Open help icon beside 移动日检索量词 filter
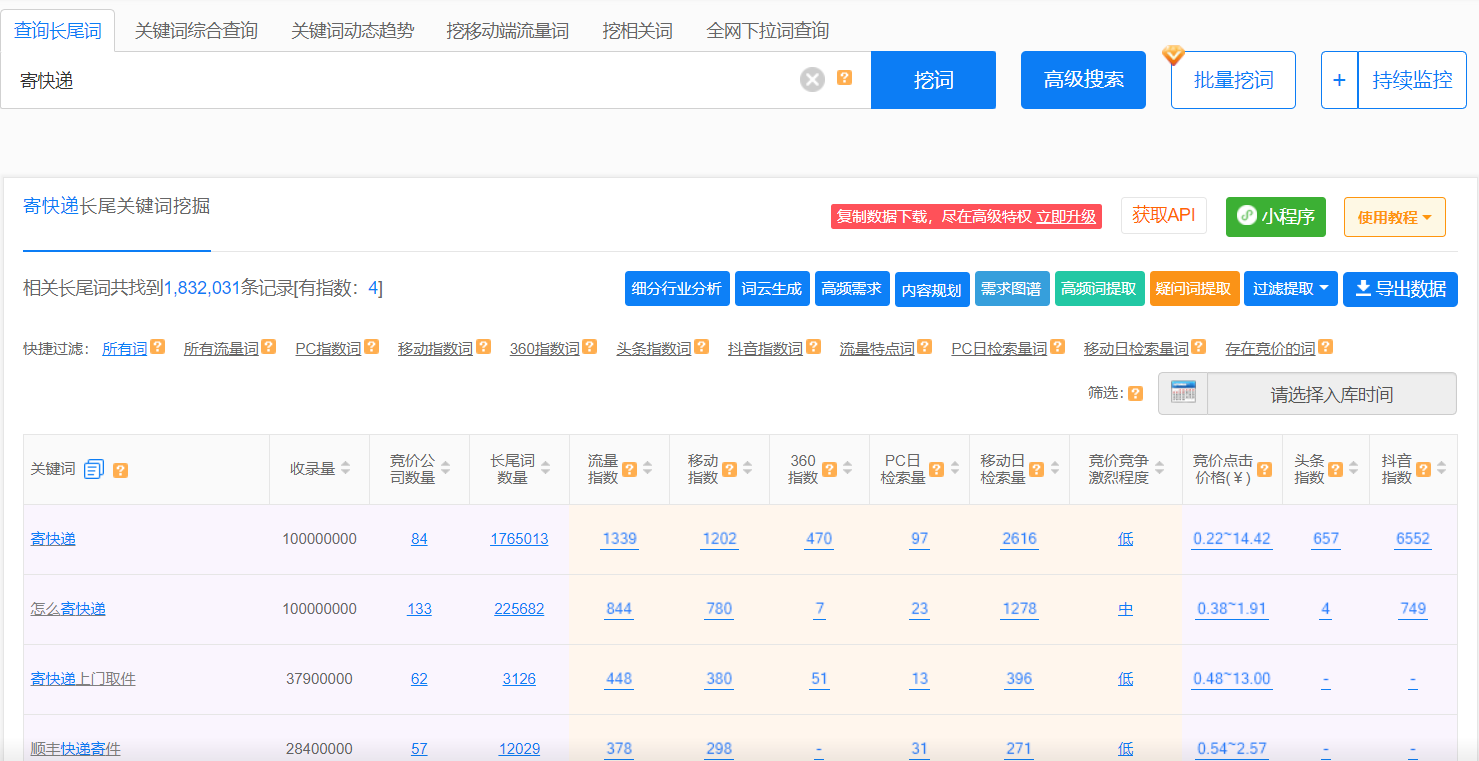Image resolution: width=1479 pixels, height=761 pixels. point(1198,347)
